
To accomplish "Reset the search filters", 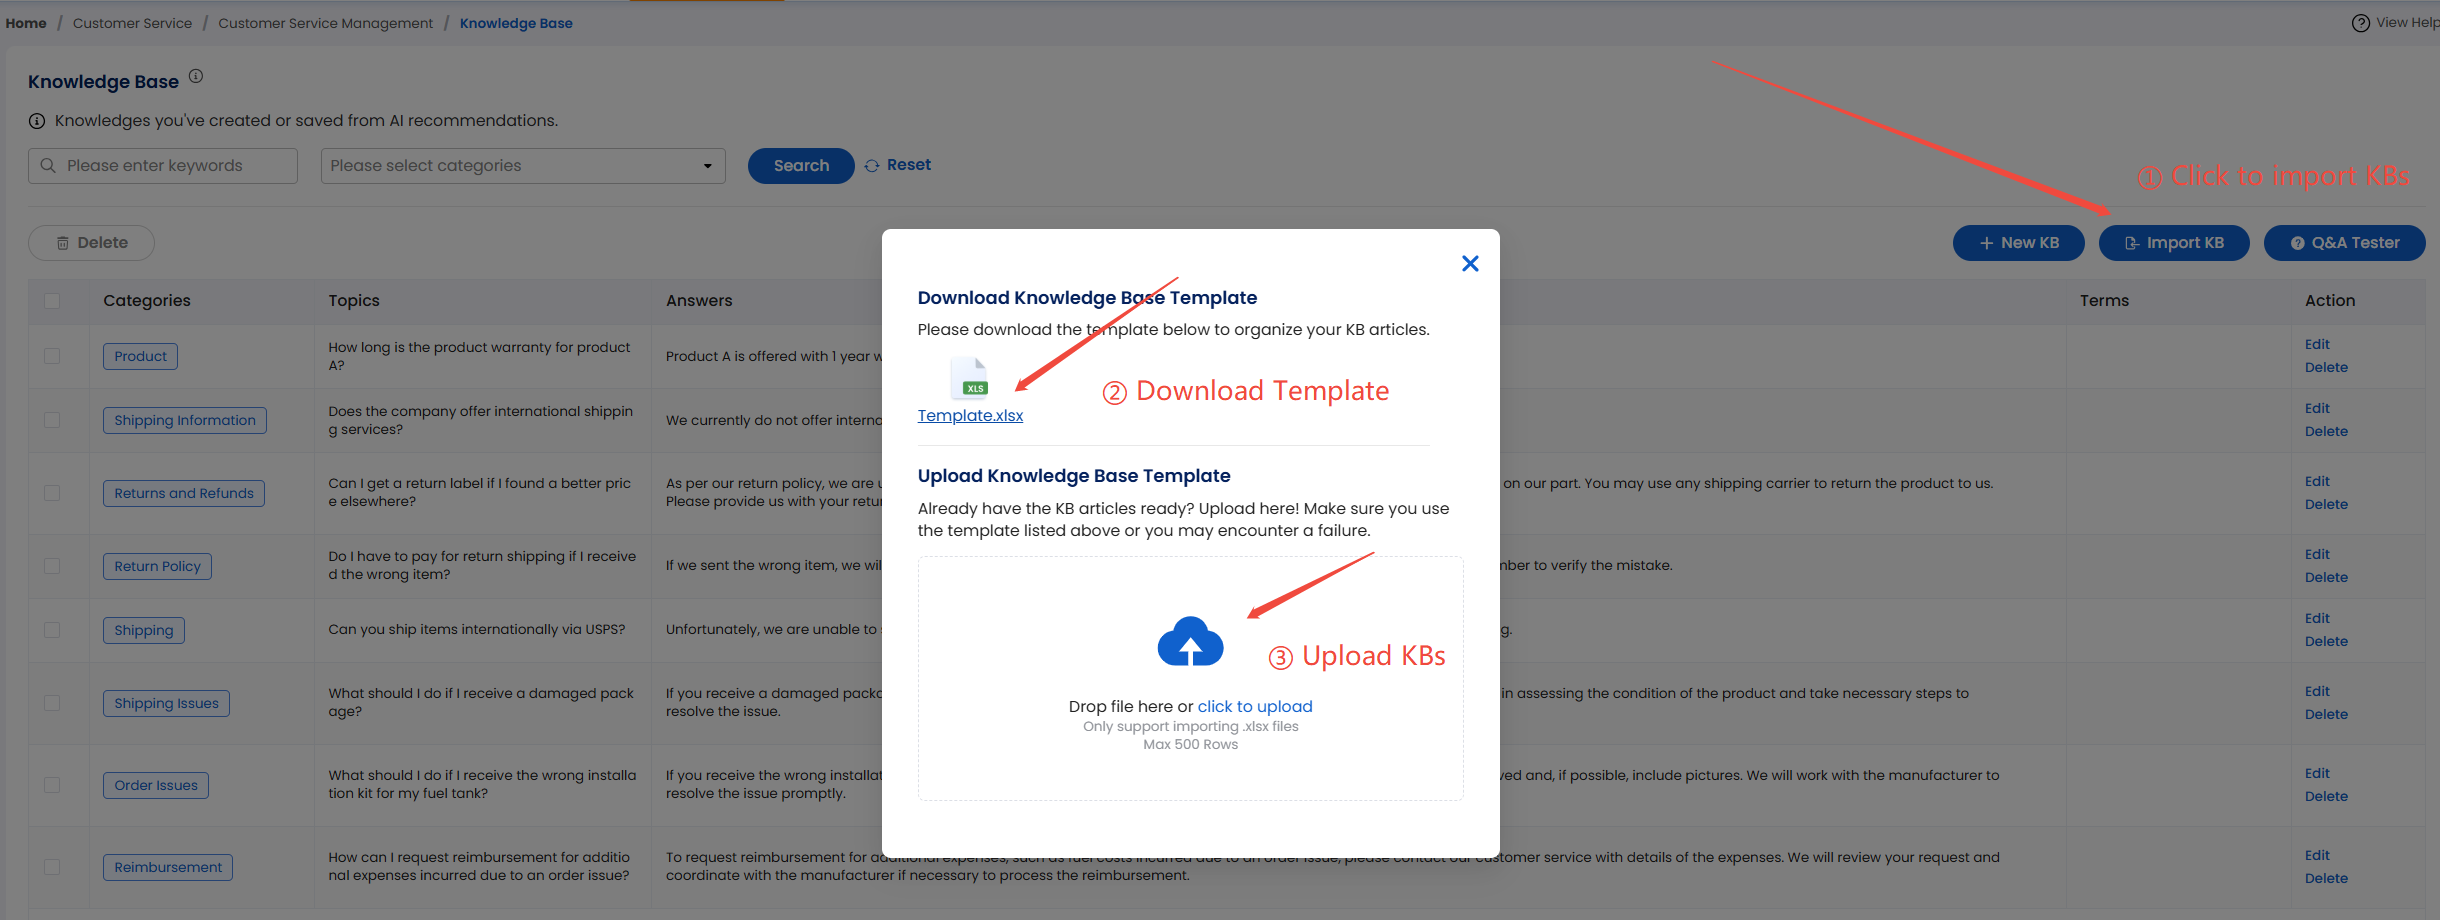I will tap(898, 165).
